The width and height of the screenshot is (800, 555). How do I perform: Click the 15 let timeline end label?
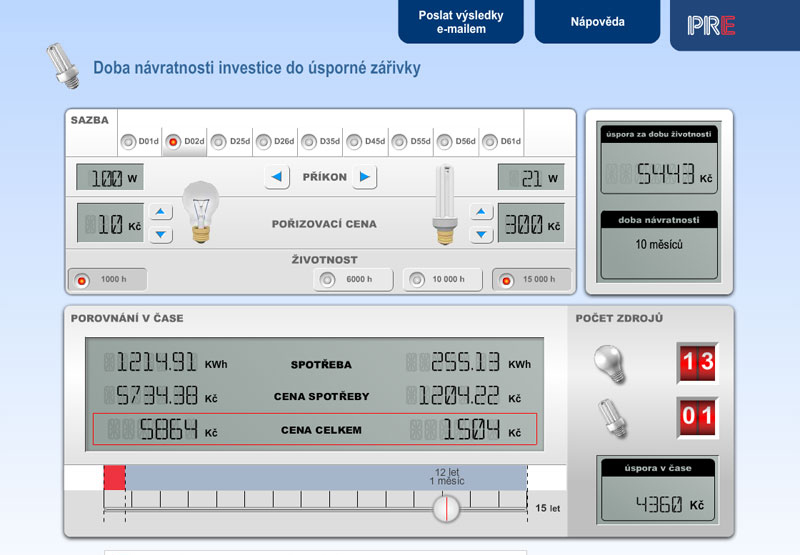(x=547, y=508)
